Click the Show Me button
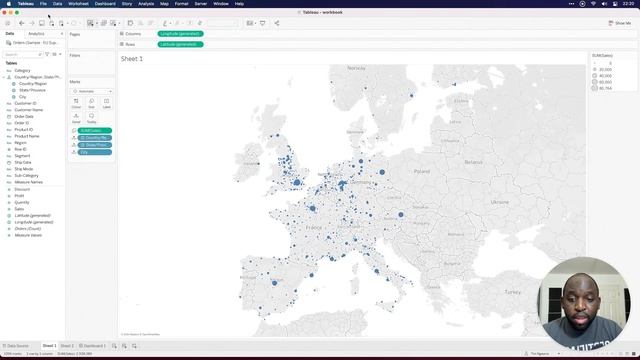This screenshot has width=640, height=360. (620, 23)
